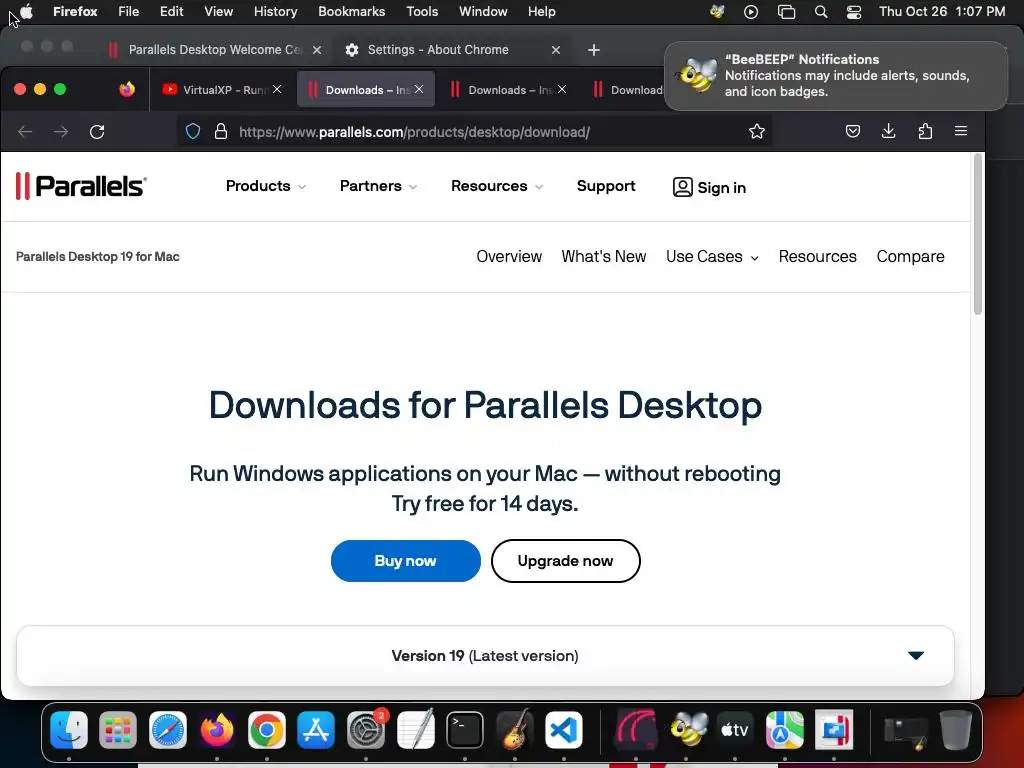The image size is (1024, 768).
Task: Open the Firefox hamburger menu
Action: coord(961,131)
